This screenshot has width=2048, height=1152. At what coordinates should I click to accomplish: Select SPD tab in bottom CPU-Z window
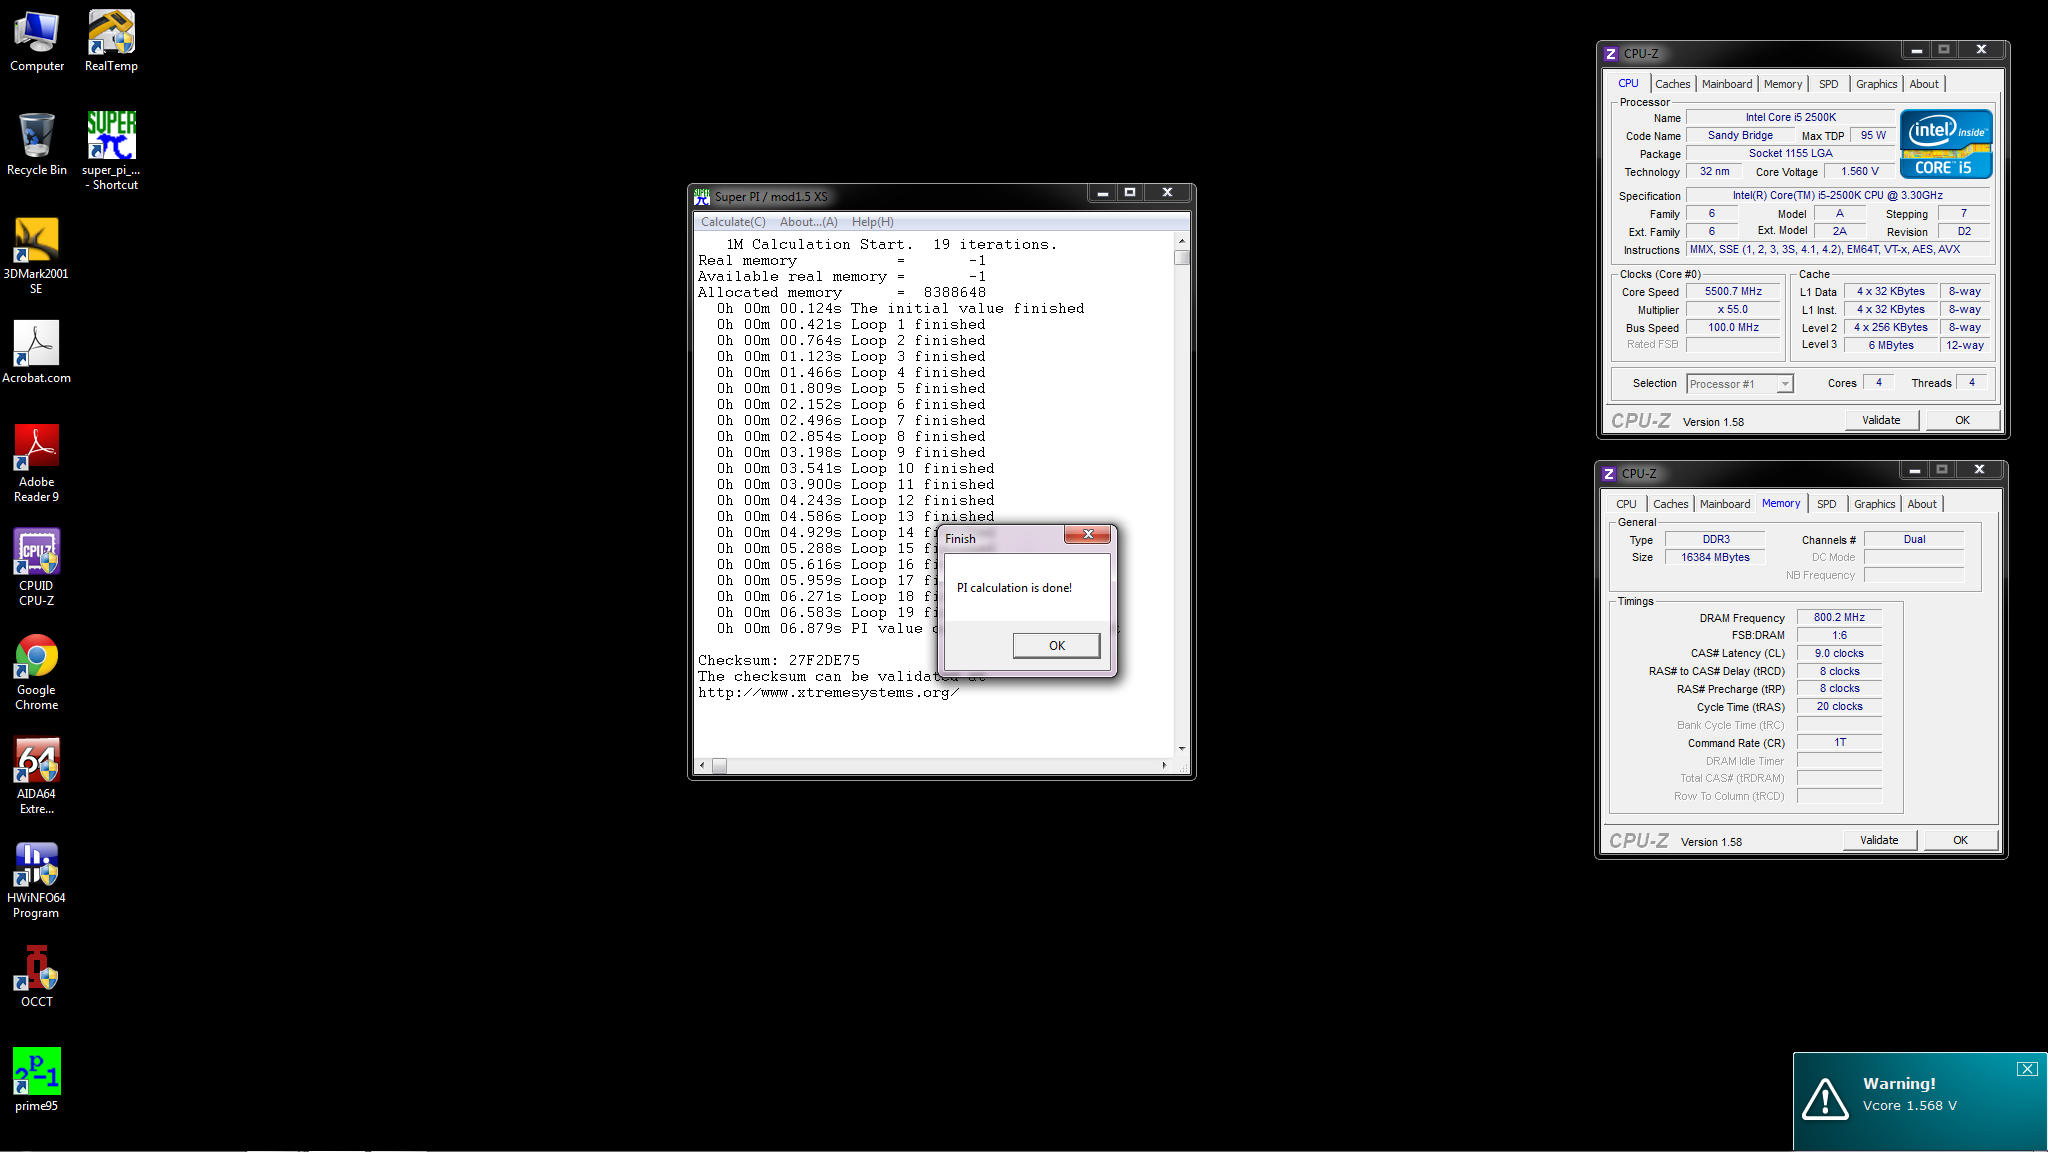click(1826, 504)
